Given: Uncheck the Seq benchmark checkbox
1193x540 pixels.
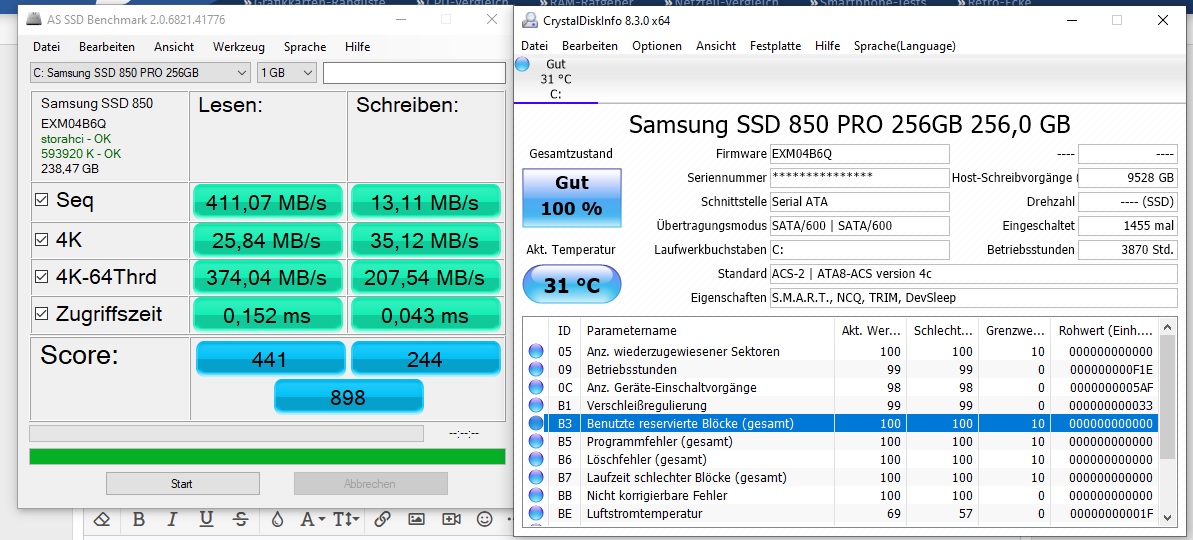Looking at the screenshot, I should pos(42,201).
